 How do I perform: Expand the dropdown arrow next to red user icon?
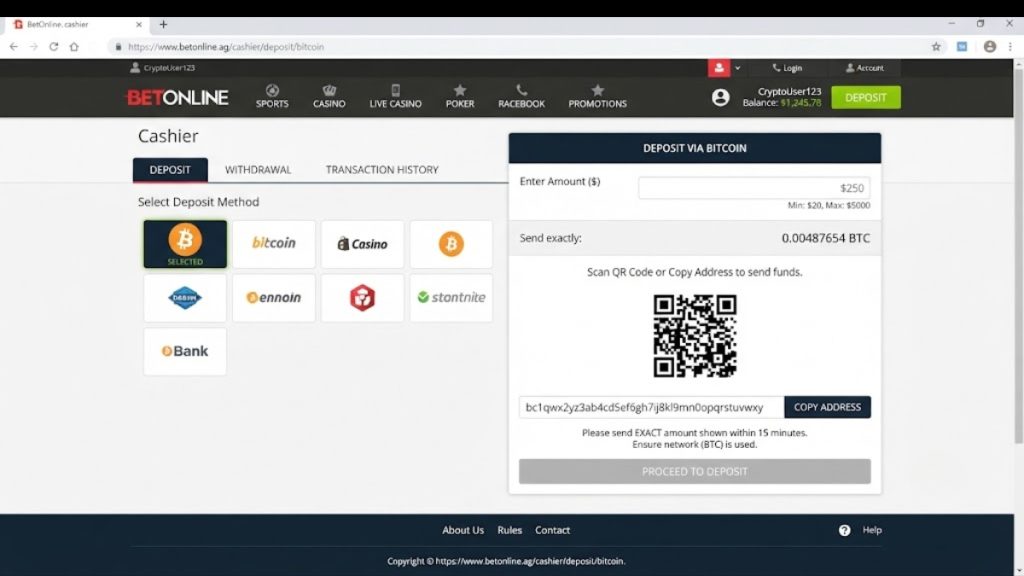(x=737, y=68)
